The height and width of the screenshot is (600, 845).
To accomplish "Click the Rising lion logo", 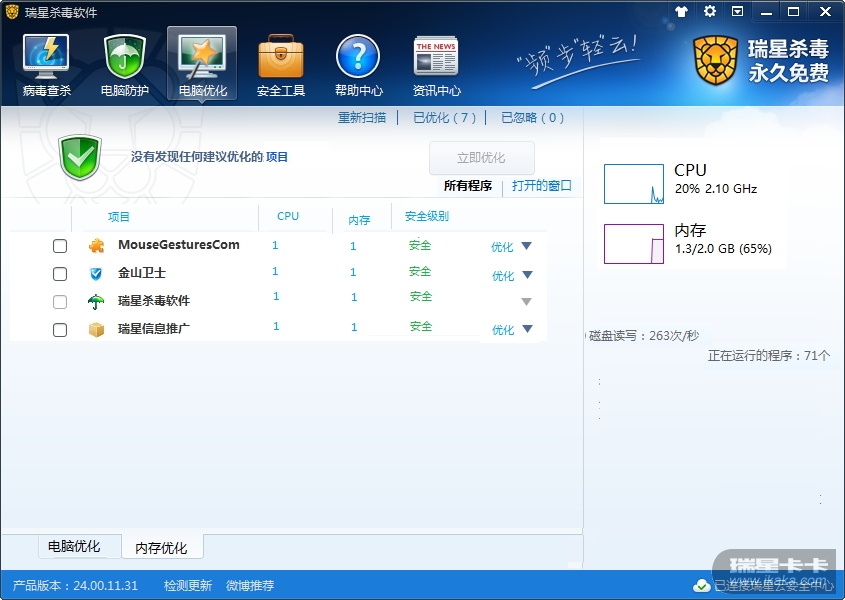I will click(x=715, y=60).
